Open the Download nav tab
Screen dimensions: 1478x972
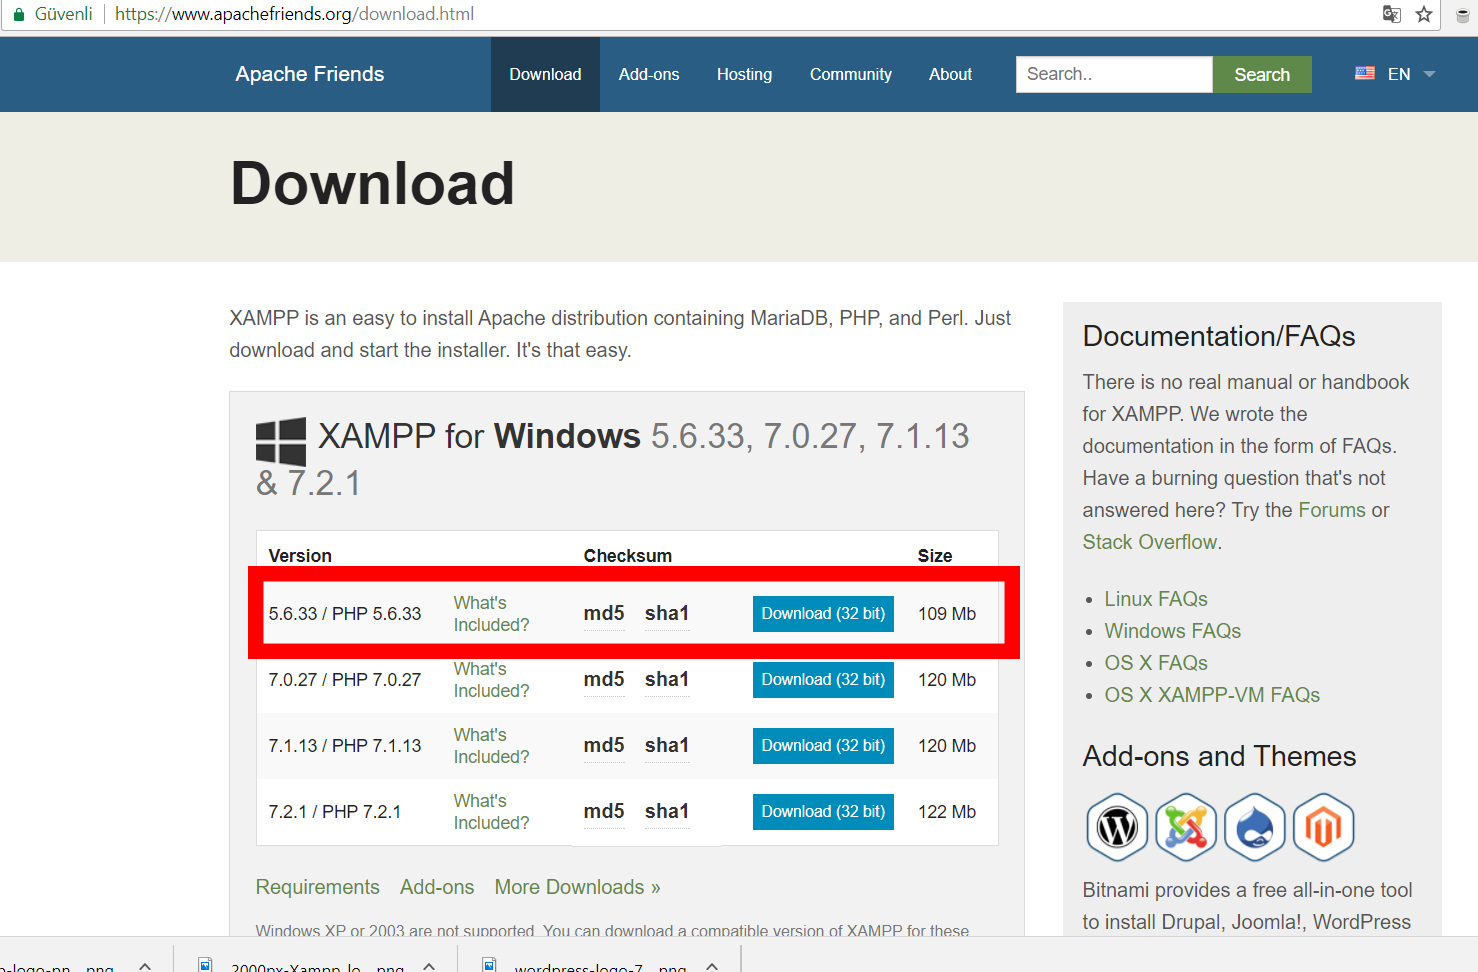545,74
